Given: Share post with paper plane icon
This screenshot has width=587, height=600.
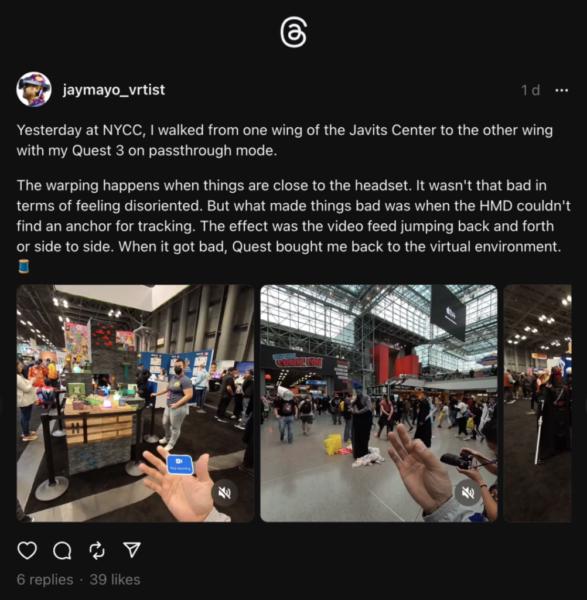Looking at the screenshot, I should click(x=132, y=549).
